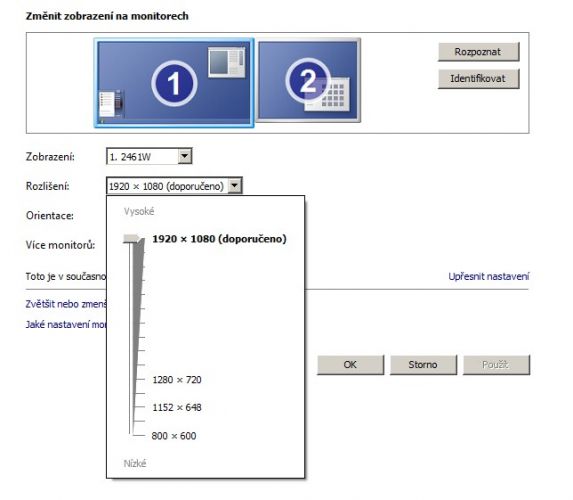Click the number 2 circle icon

tap(308, 80)
